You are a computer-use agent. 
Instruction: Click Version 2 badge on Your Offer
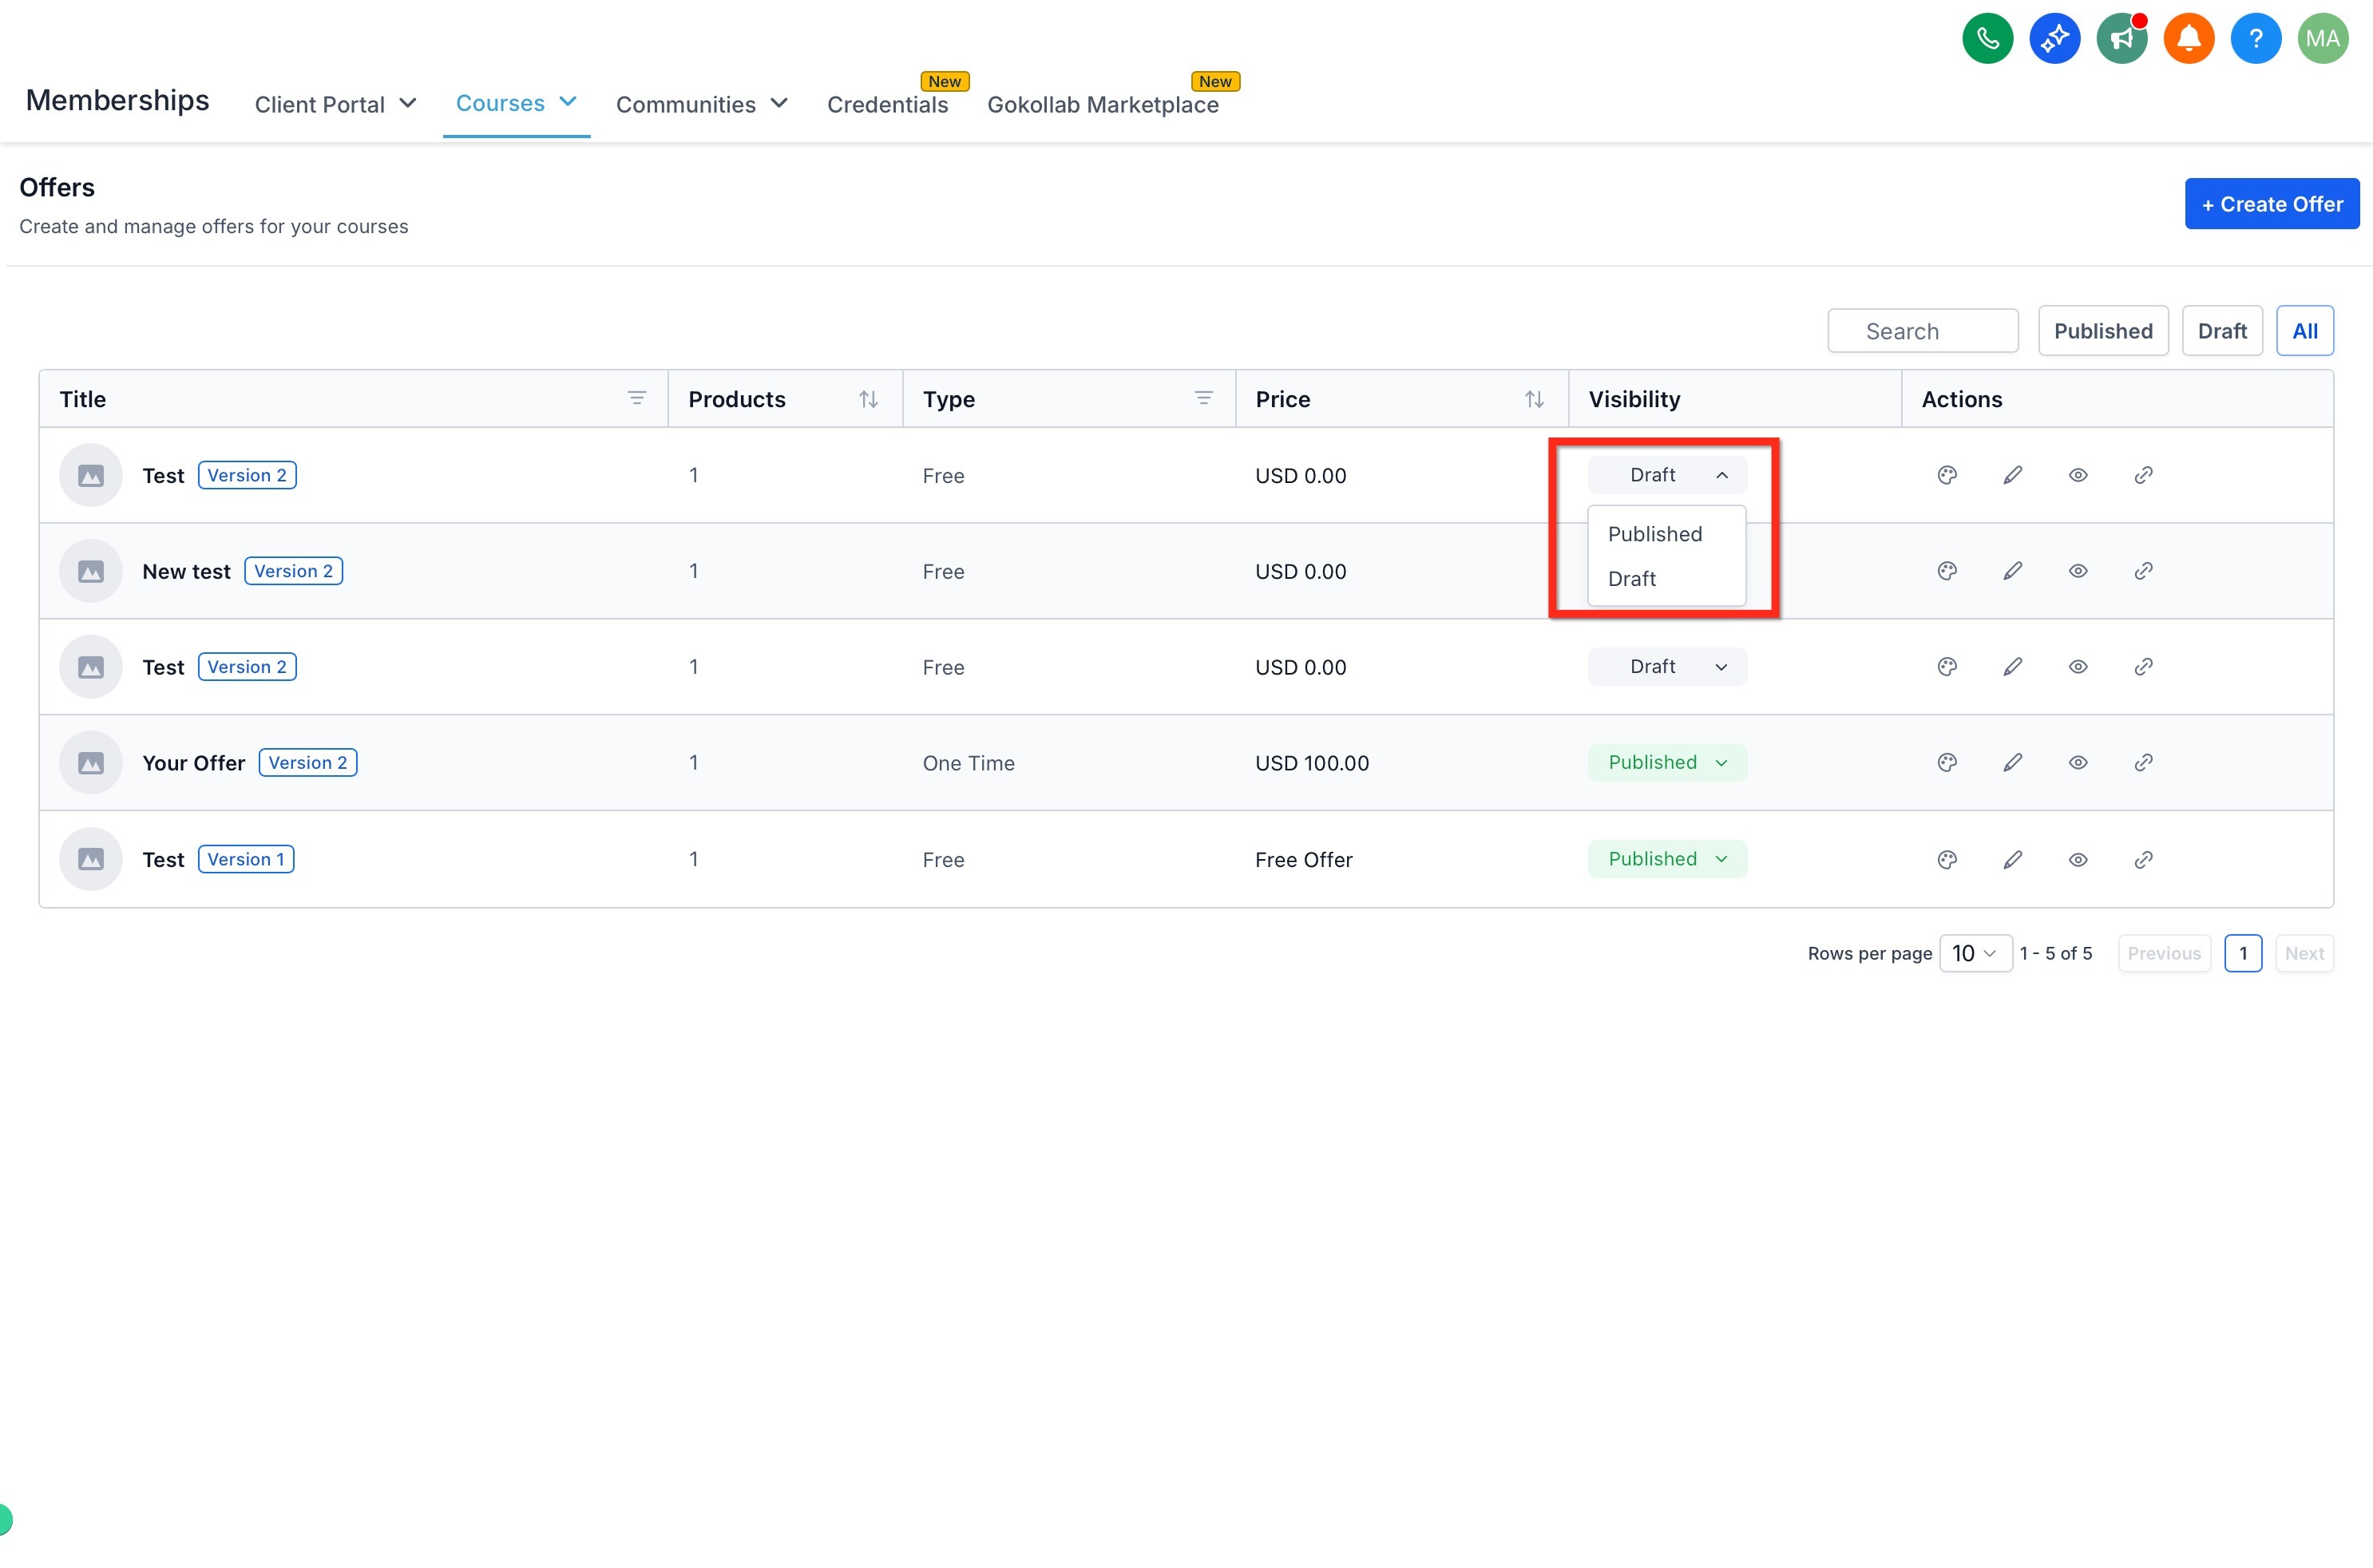click(x=308, y=762)
